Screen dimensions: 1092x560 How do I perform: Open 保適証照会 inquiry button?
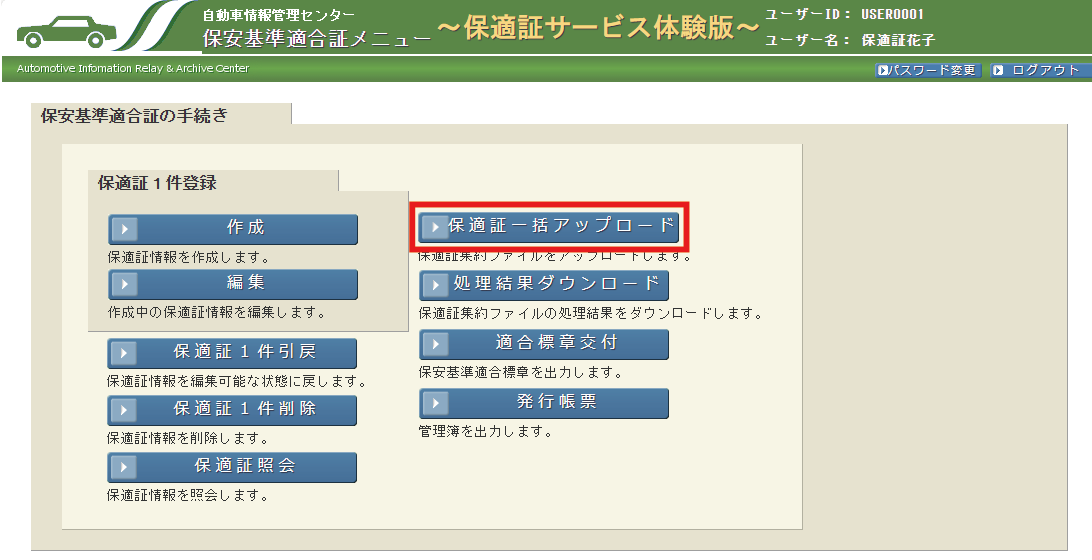click(232, 467)
